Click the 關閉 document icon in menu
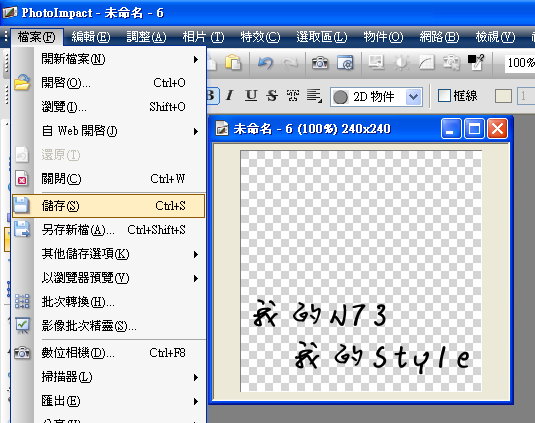 click(22, 178)
